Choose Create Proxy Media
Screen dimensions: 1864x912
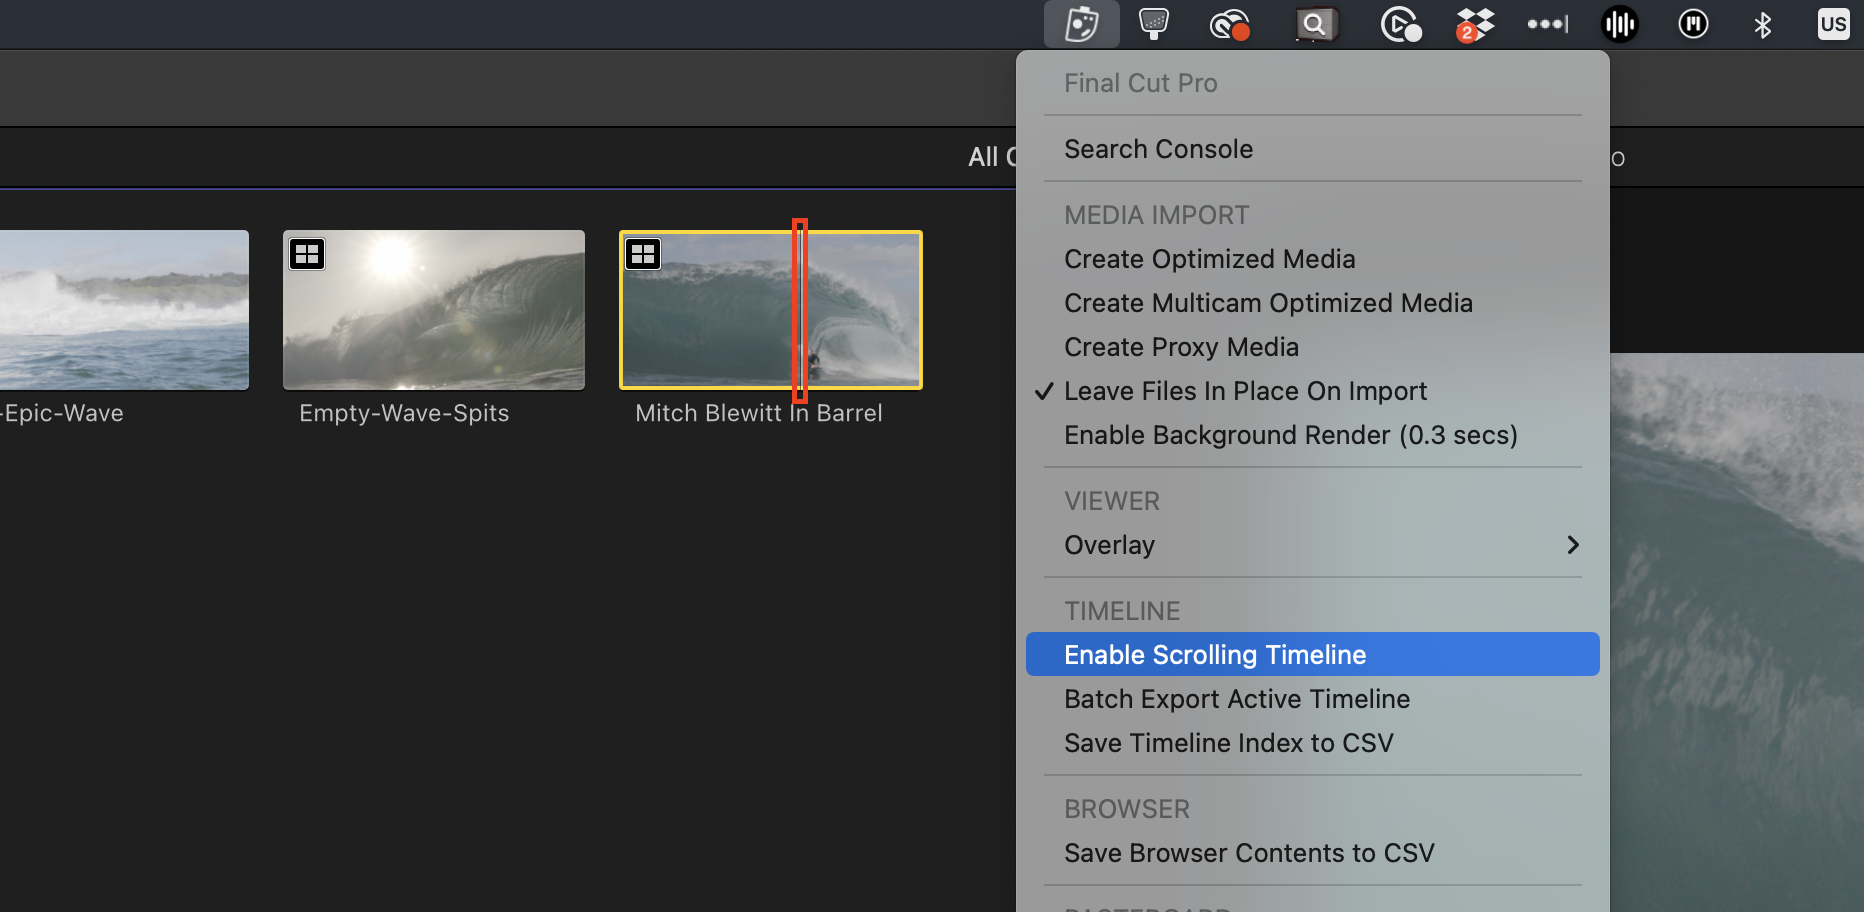1313,347
